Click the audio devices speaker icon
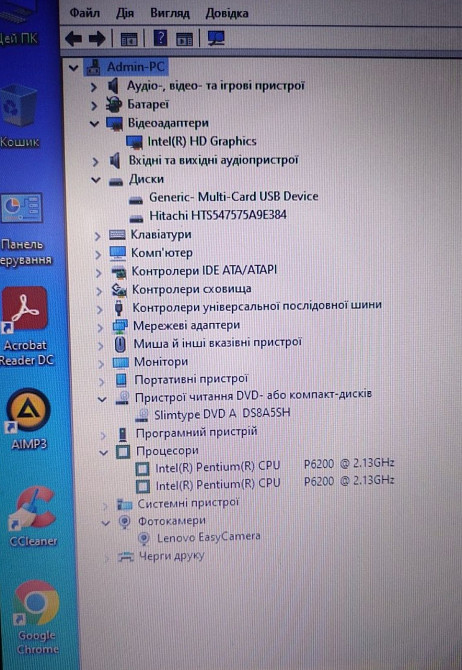The width and height of the screenshot is (462, 670). click(x=112, y=86)
